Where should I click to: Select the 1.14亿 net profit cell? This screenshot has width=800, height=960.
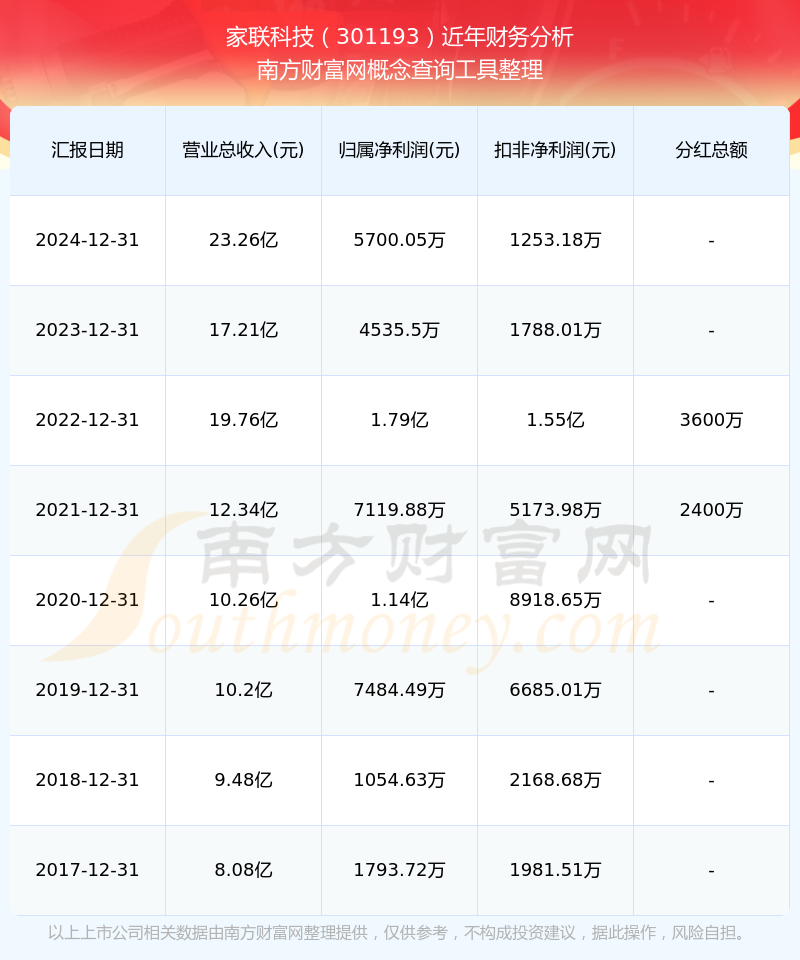[400, 600]
